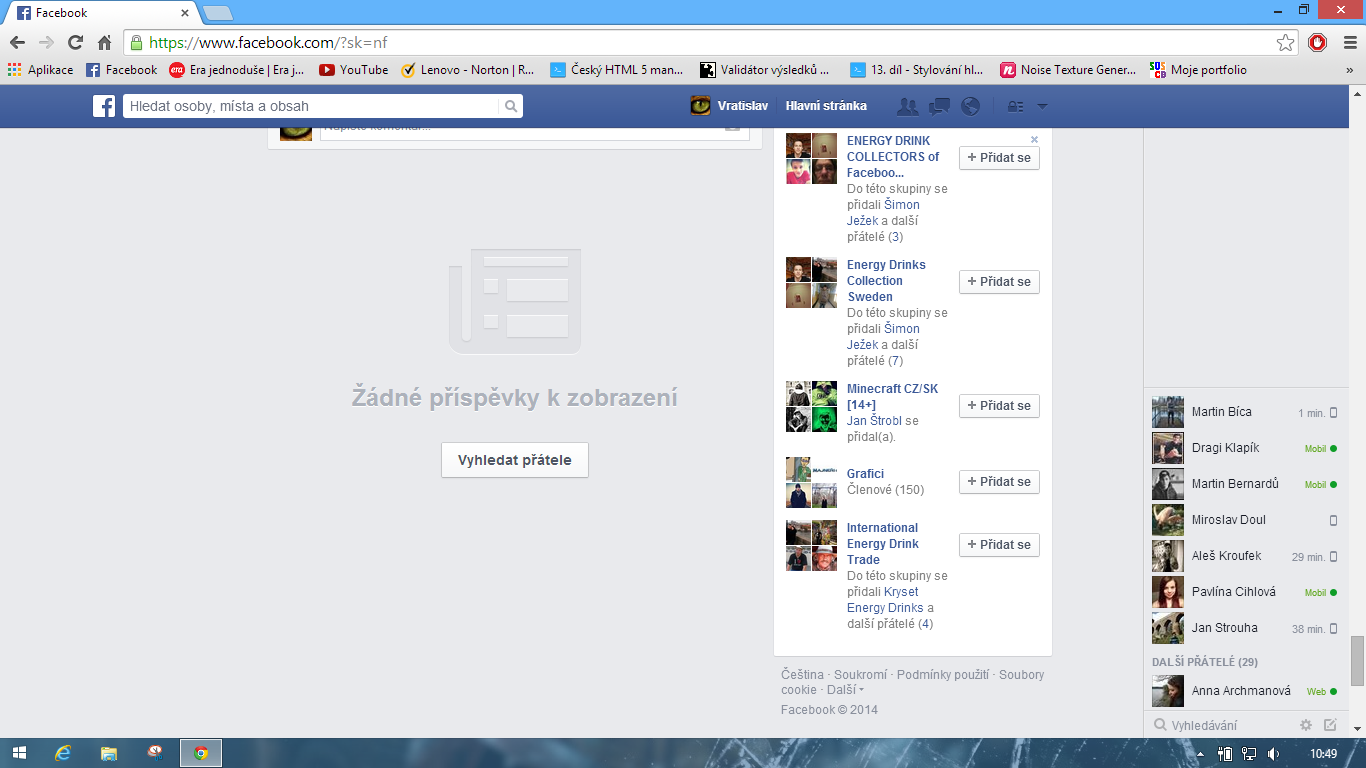Join ENERGY DRINK COLLECTORS group
1366x768 pixels.
(x=999, y=158)
